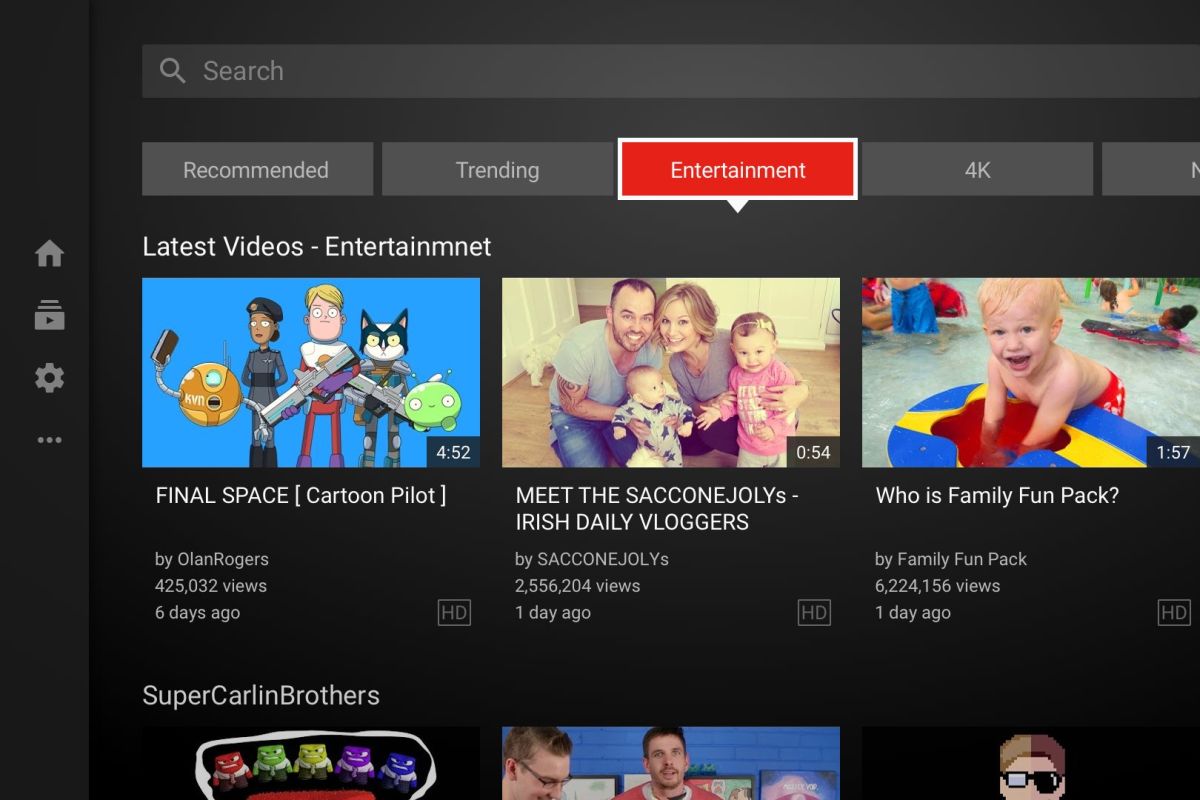Open the pixel-art sunglasses character thumbnail
This screenshot has height=800, width=1200.
pyautogui.click(x=1031, y=763)
